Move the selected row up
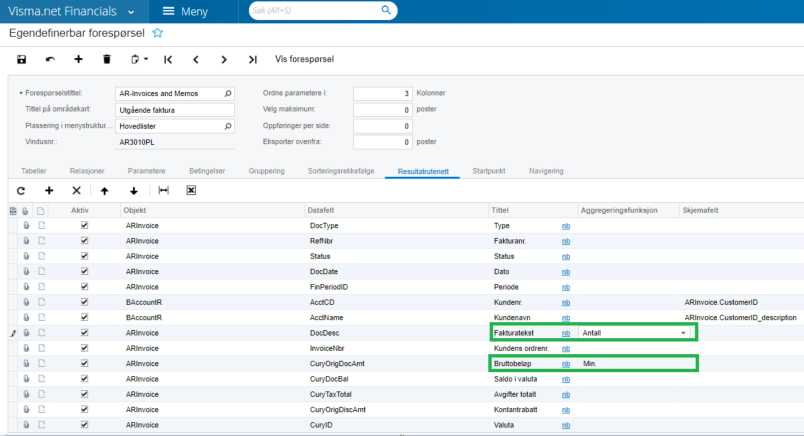This screenshot has height=436, width=804. tap(104, 190)
